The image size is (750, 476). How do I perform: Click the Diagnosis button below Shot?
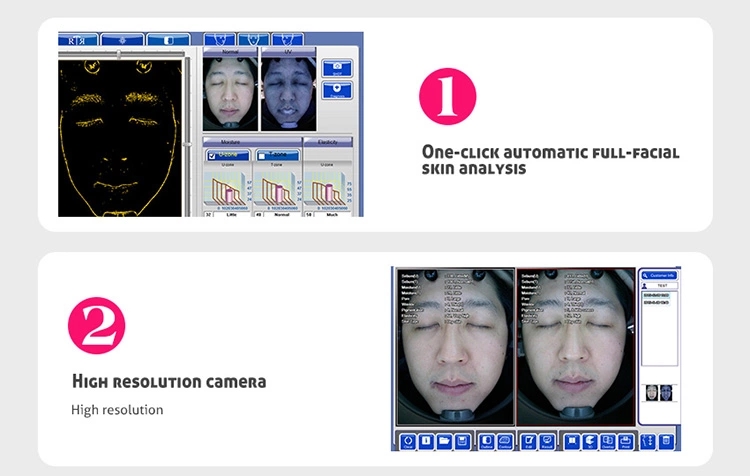(x=338, y=91)
